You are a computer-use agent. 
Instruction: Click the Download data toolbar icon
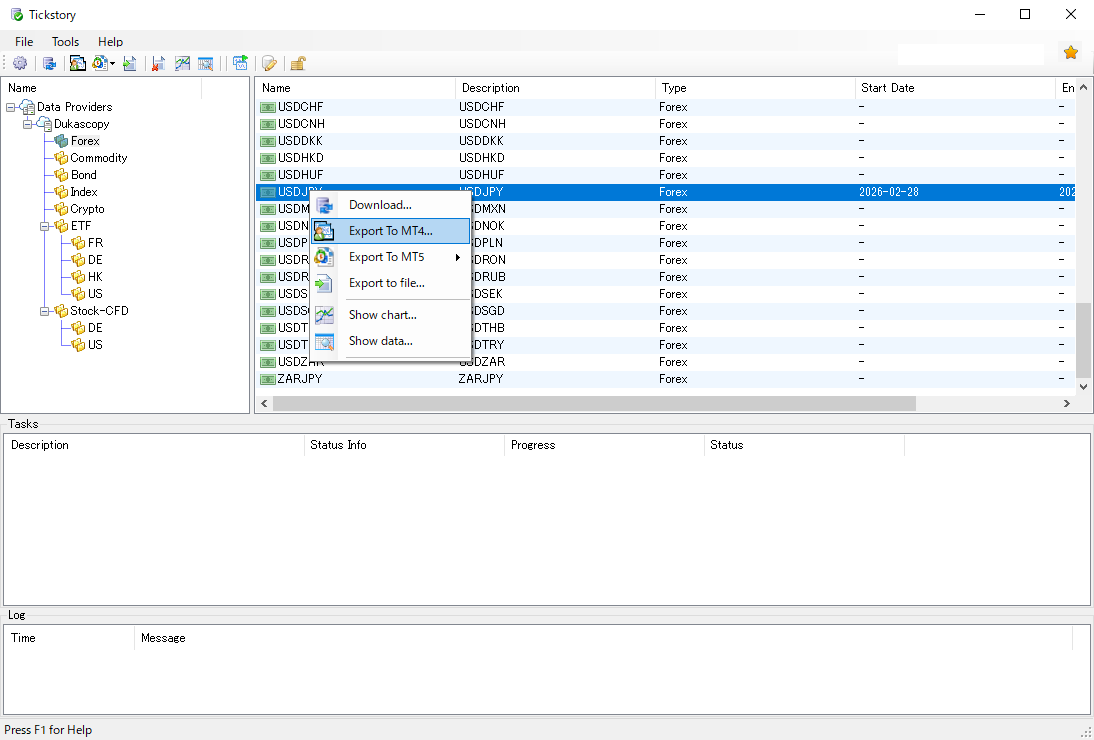[50, 63]
